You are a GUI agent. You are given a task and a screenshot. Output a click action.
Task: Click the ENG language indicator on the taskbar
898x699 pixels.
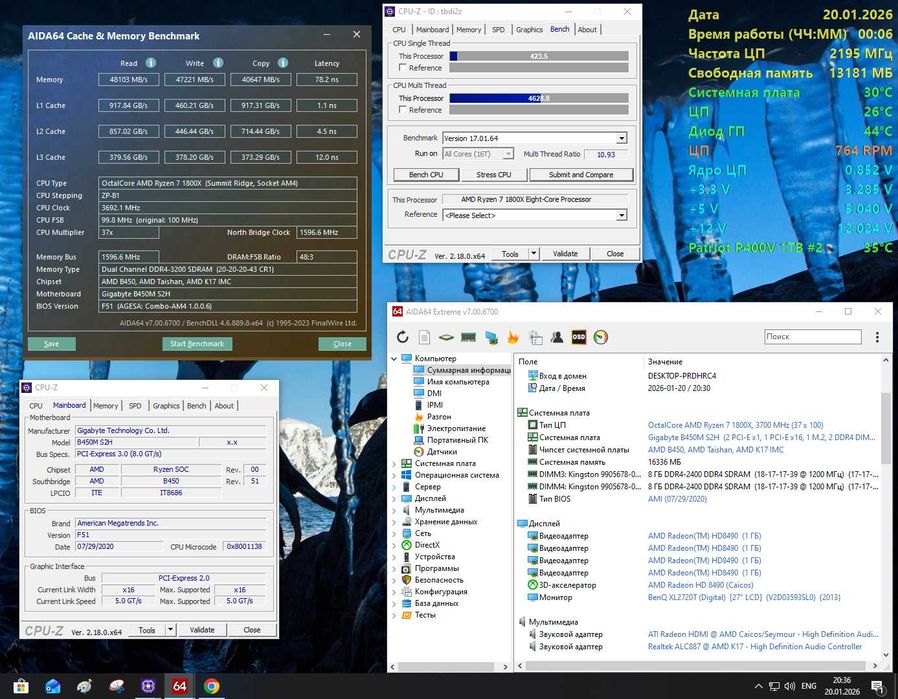point(809,686)
